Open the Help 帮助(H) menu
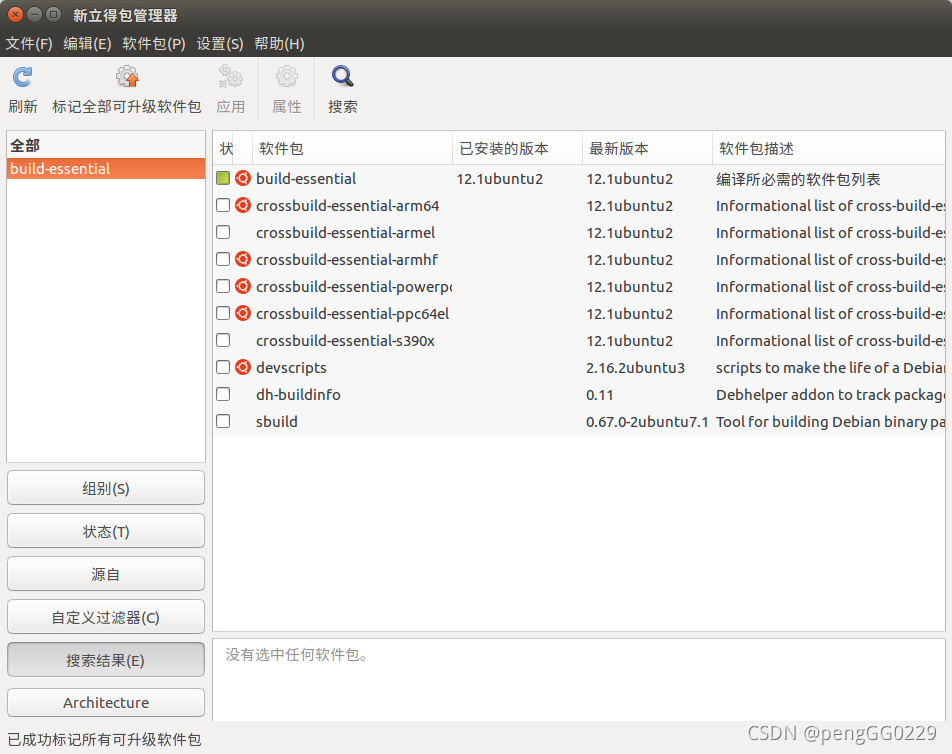The height and width of the screenshot is (754, 952). pyautogui.click(x=279, y=44)
